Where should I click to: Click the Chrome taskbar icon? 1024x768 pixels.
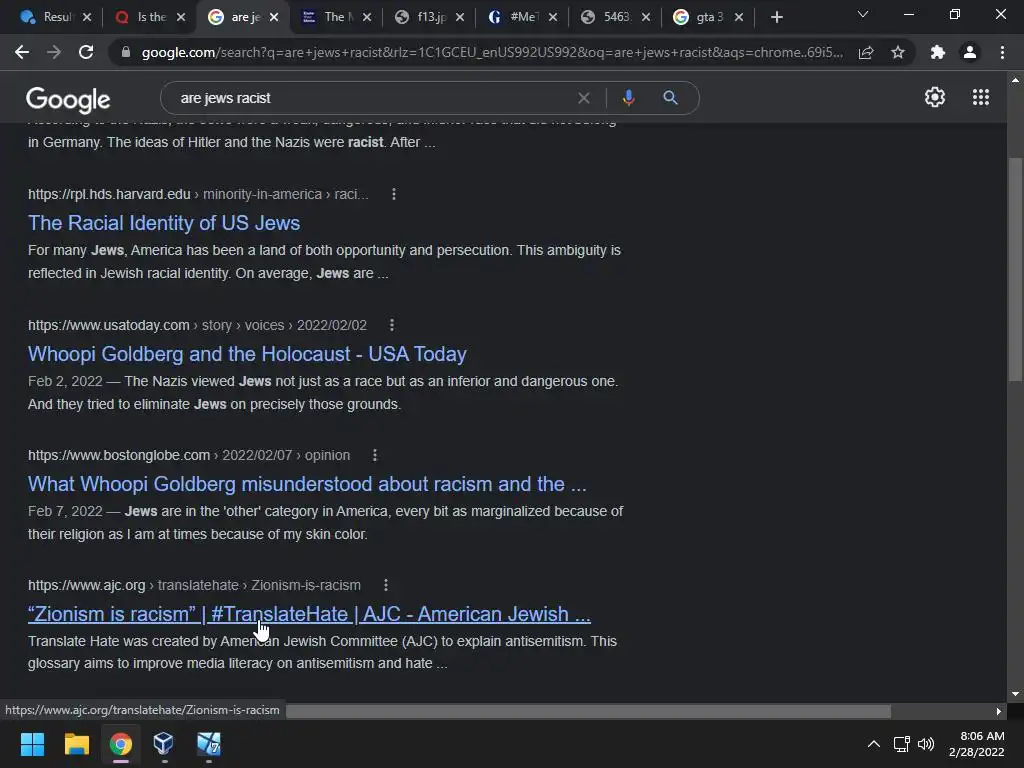coord(121,744)
